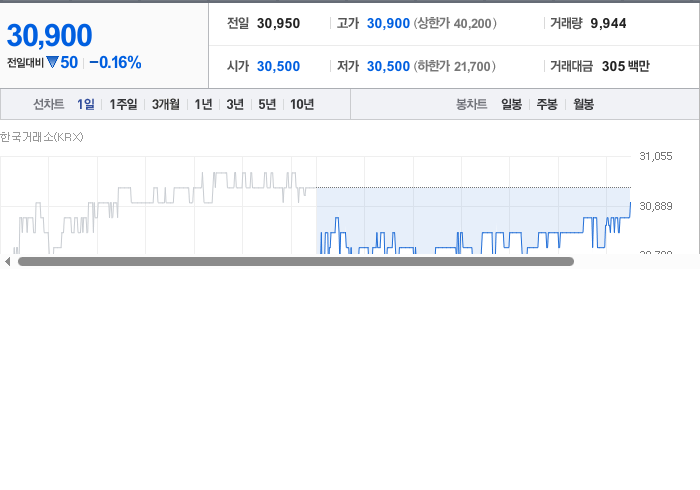
Task: Show the 5년 line chart
Action: click(267, 104)
